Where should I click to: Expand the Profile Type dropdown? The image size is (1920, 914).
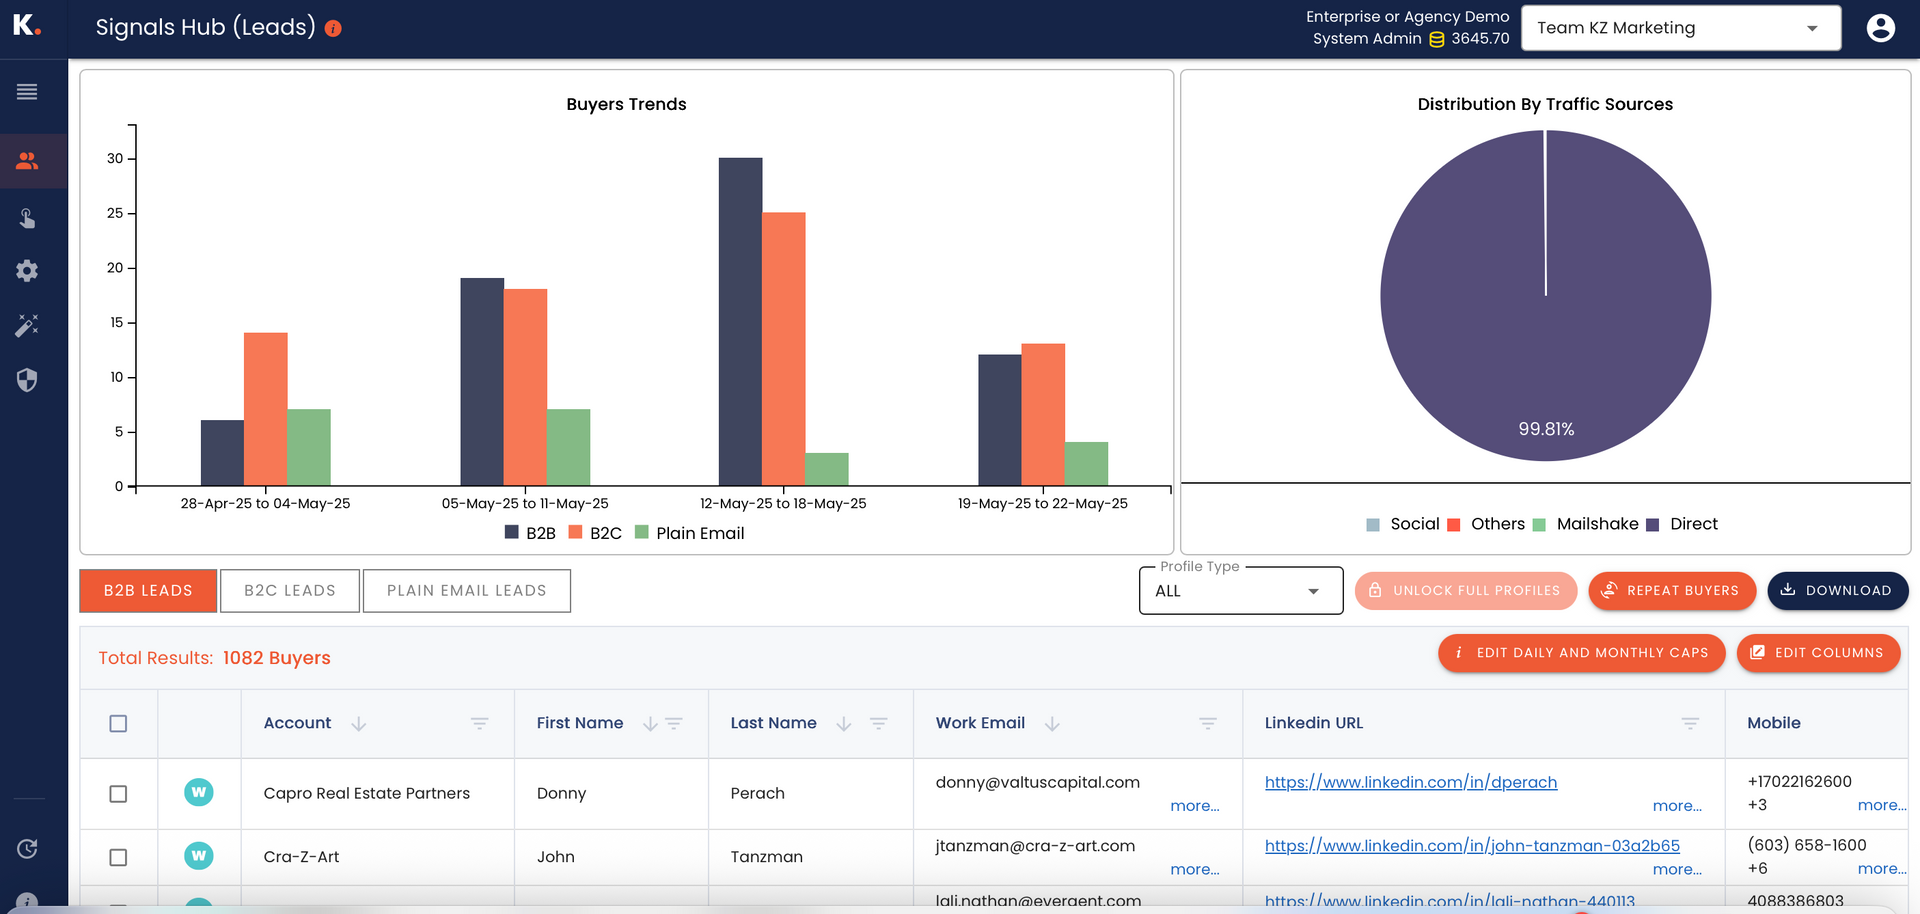1240,591
